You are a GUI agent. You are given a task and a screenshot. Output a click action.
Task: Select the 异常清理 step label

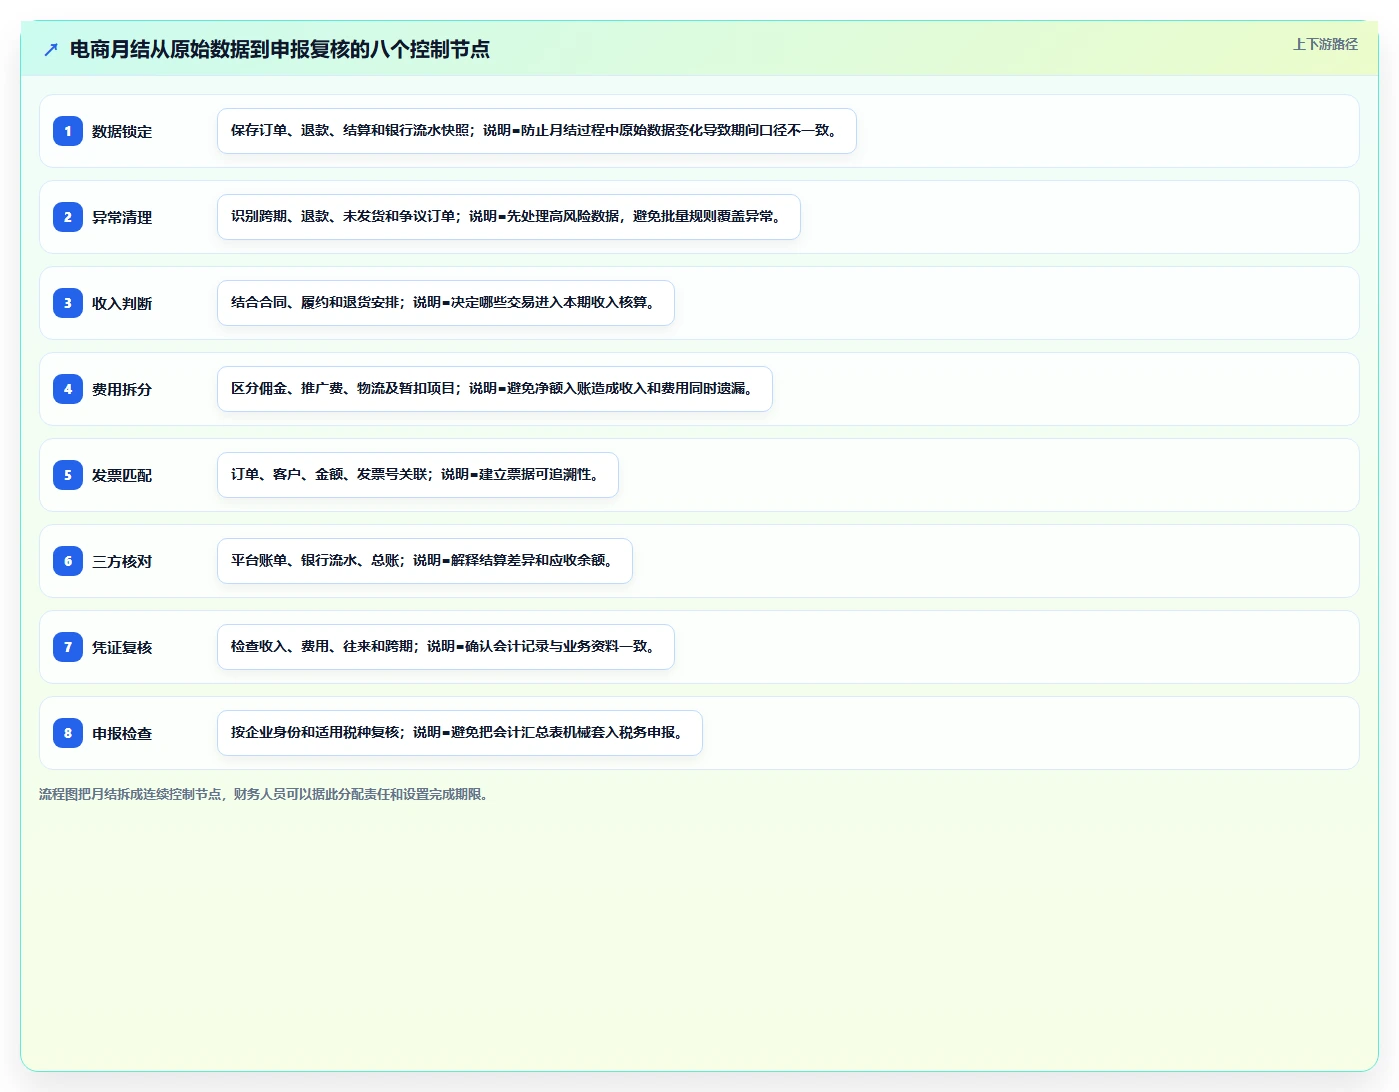pyautogui.click(x=122, y=217)
